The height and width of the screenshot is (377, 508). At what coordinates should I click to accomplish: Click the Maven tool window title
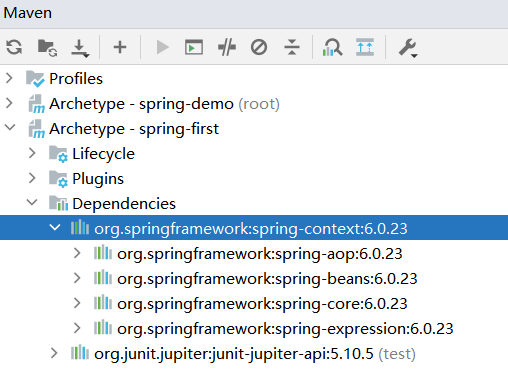(x=28, y=13)
